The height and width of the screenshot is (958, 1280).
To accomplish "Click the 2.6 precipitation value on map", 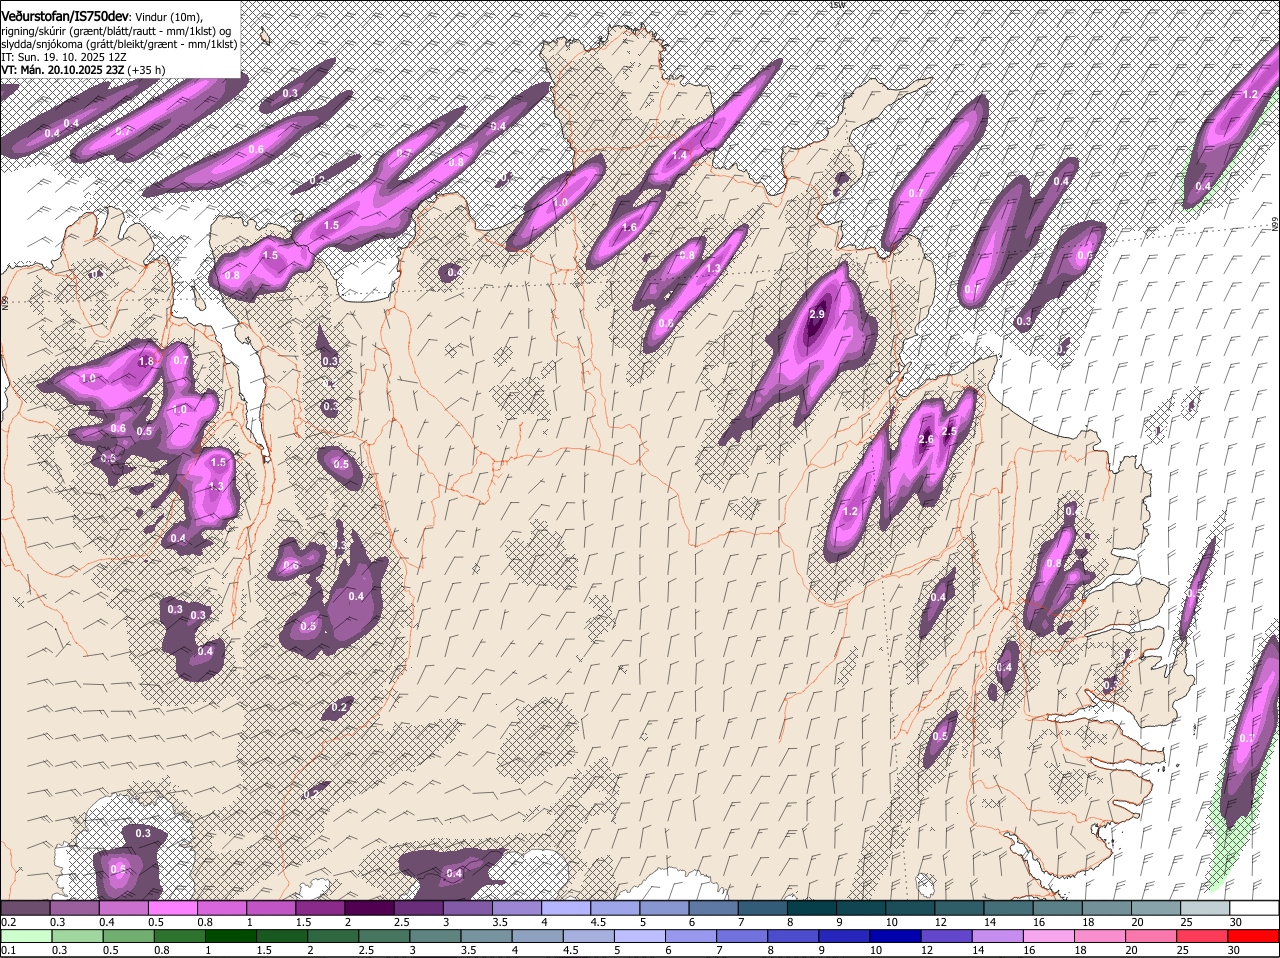I will tap(926, 439).
